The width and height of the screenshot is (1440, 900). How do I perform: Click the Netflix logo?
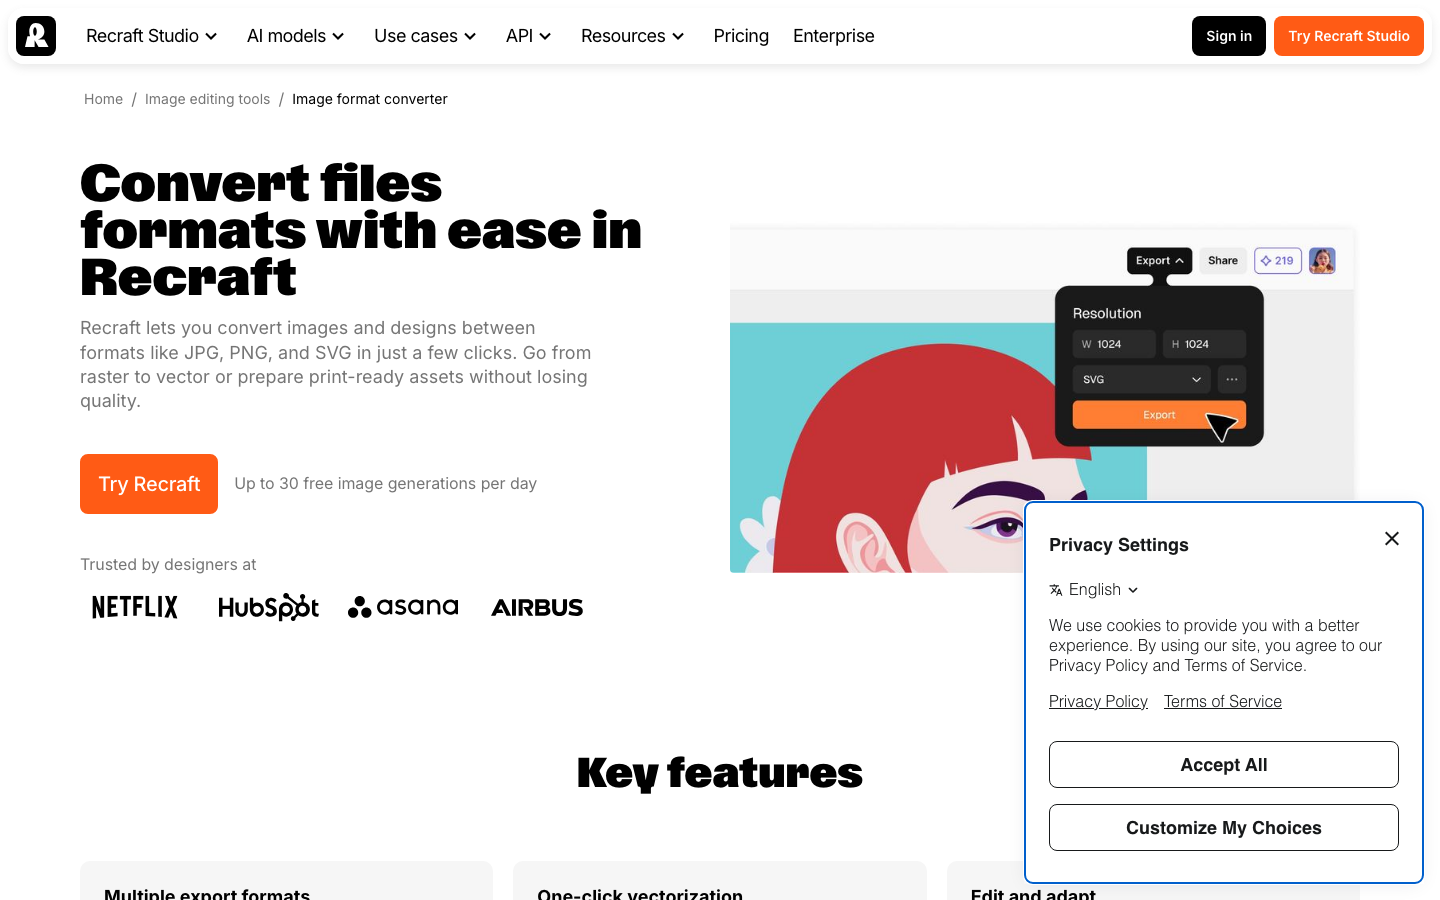[135, 607]
